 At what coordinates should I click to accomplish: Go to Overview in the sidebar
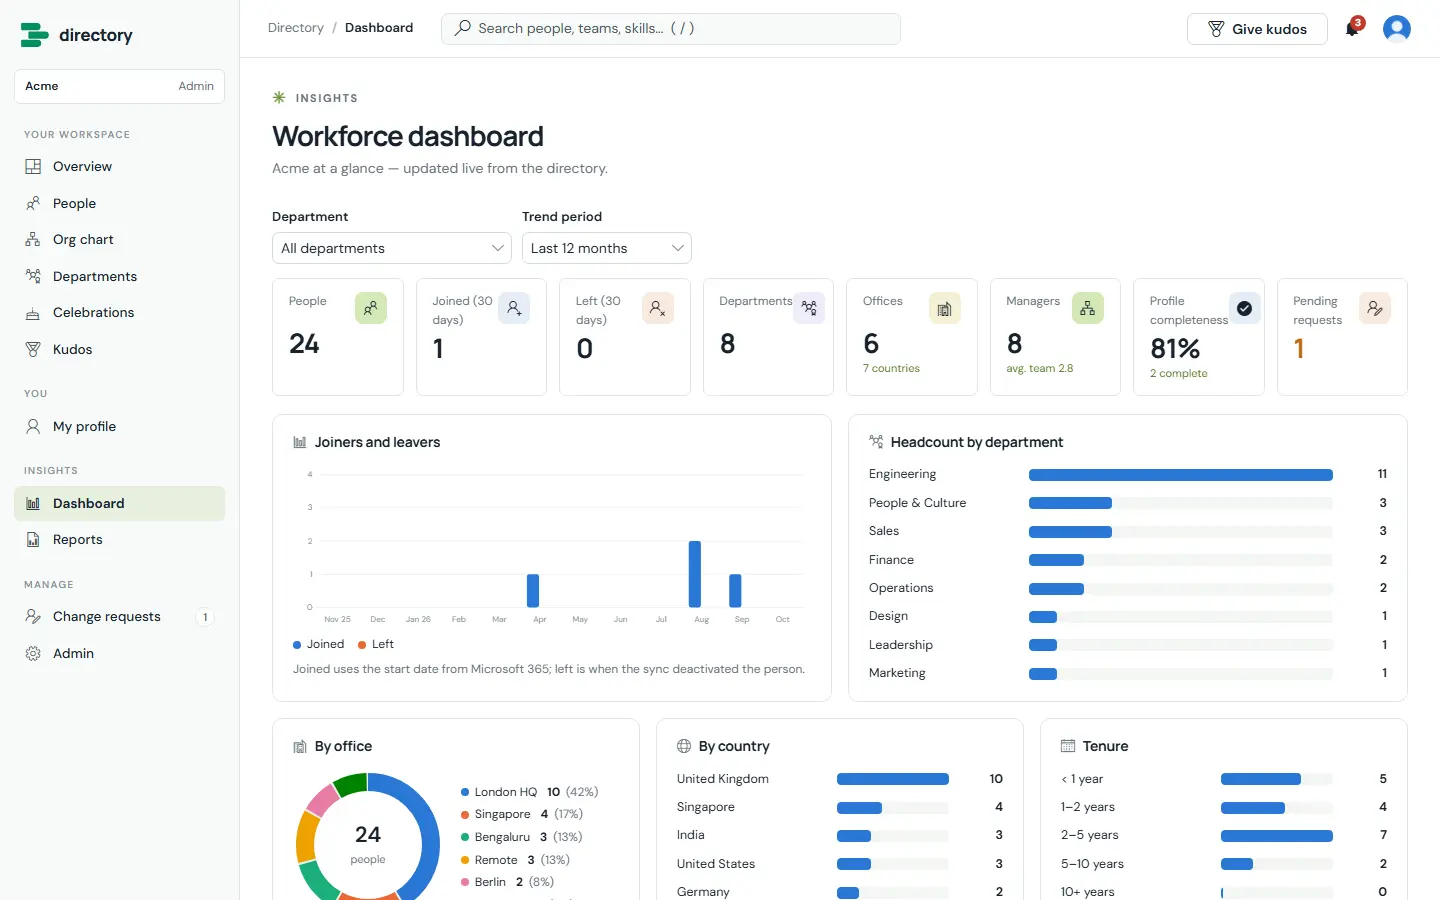point(119,166)
